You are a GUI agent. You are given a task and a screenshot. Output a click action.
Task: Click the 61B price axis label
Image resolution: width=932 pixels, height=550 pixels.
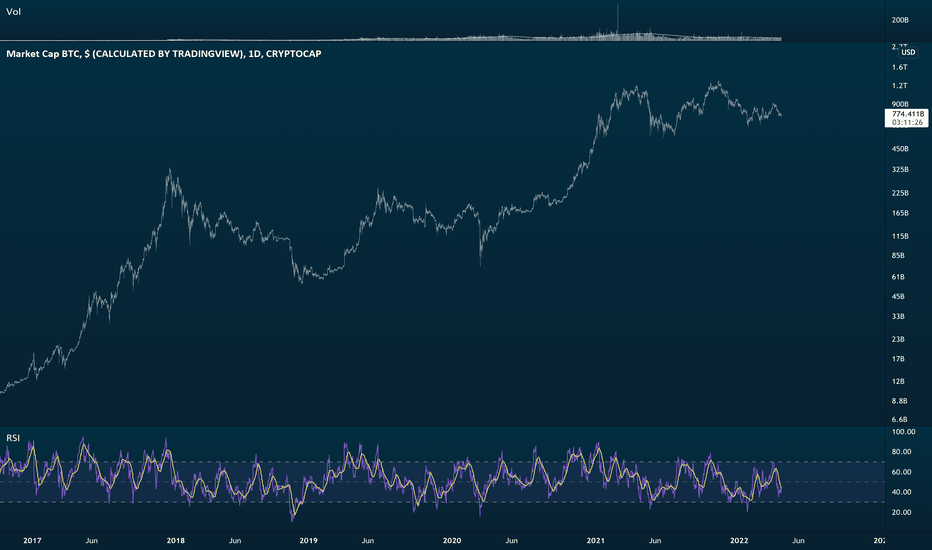coord(898,276)
